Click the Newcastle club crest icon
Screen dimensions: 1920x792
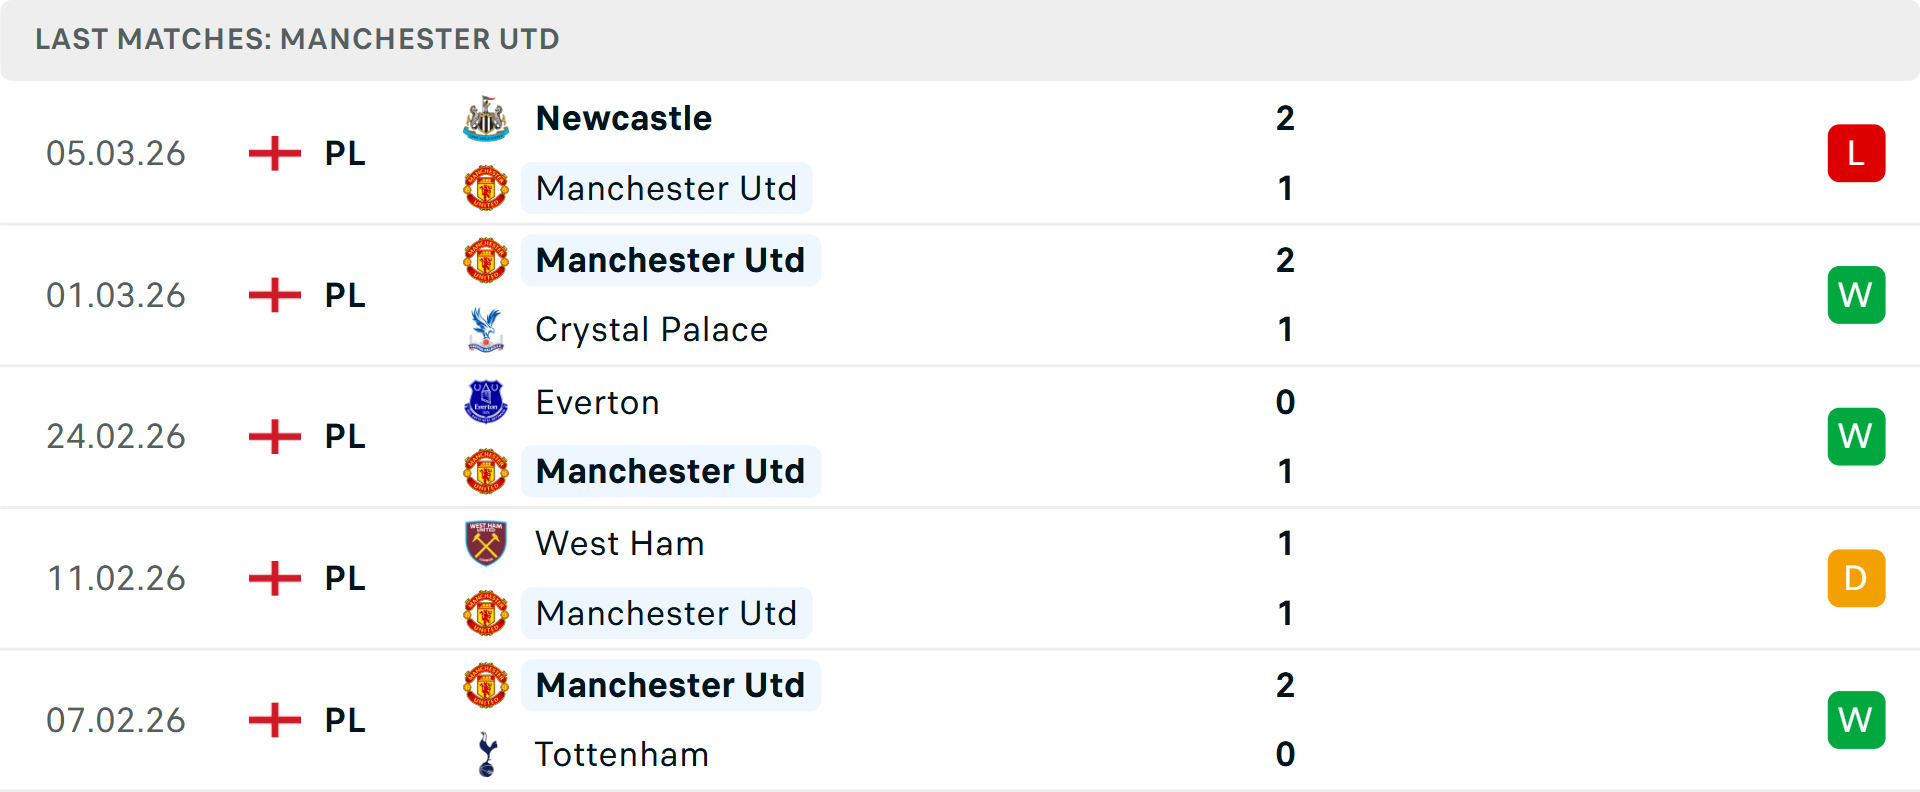point(486,119)
